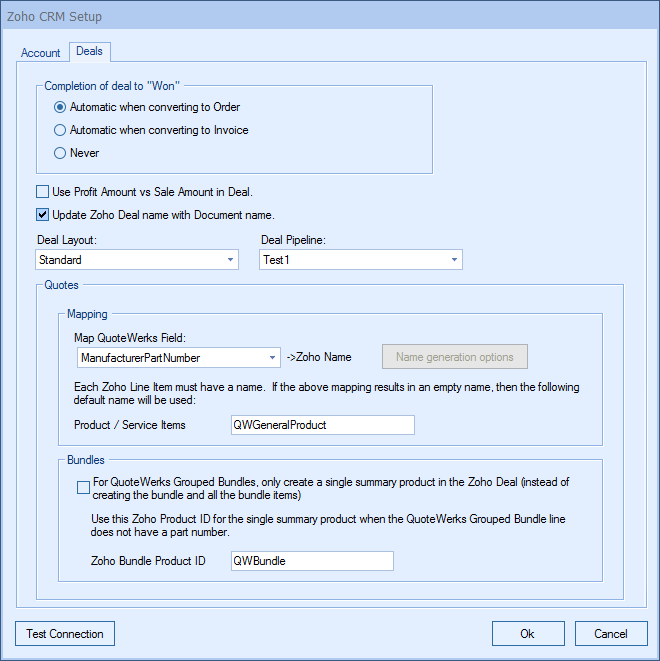
Task: Click the Product / Service Items text field
Action: 321,425
